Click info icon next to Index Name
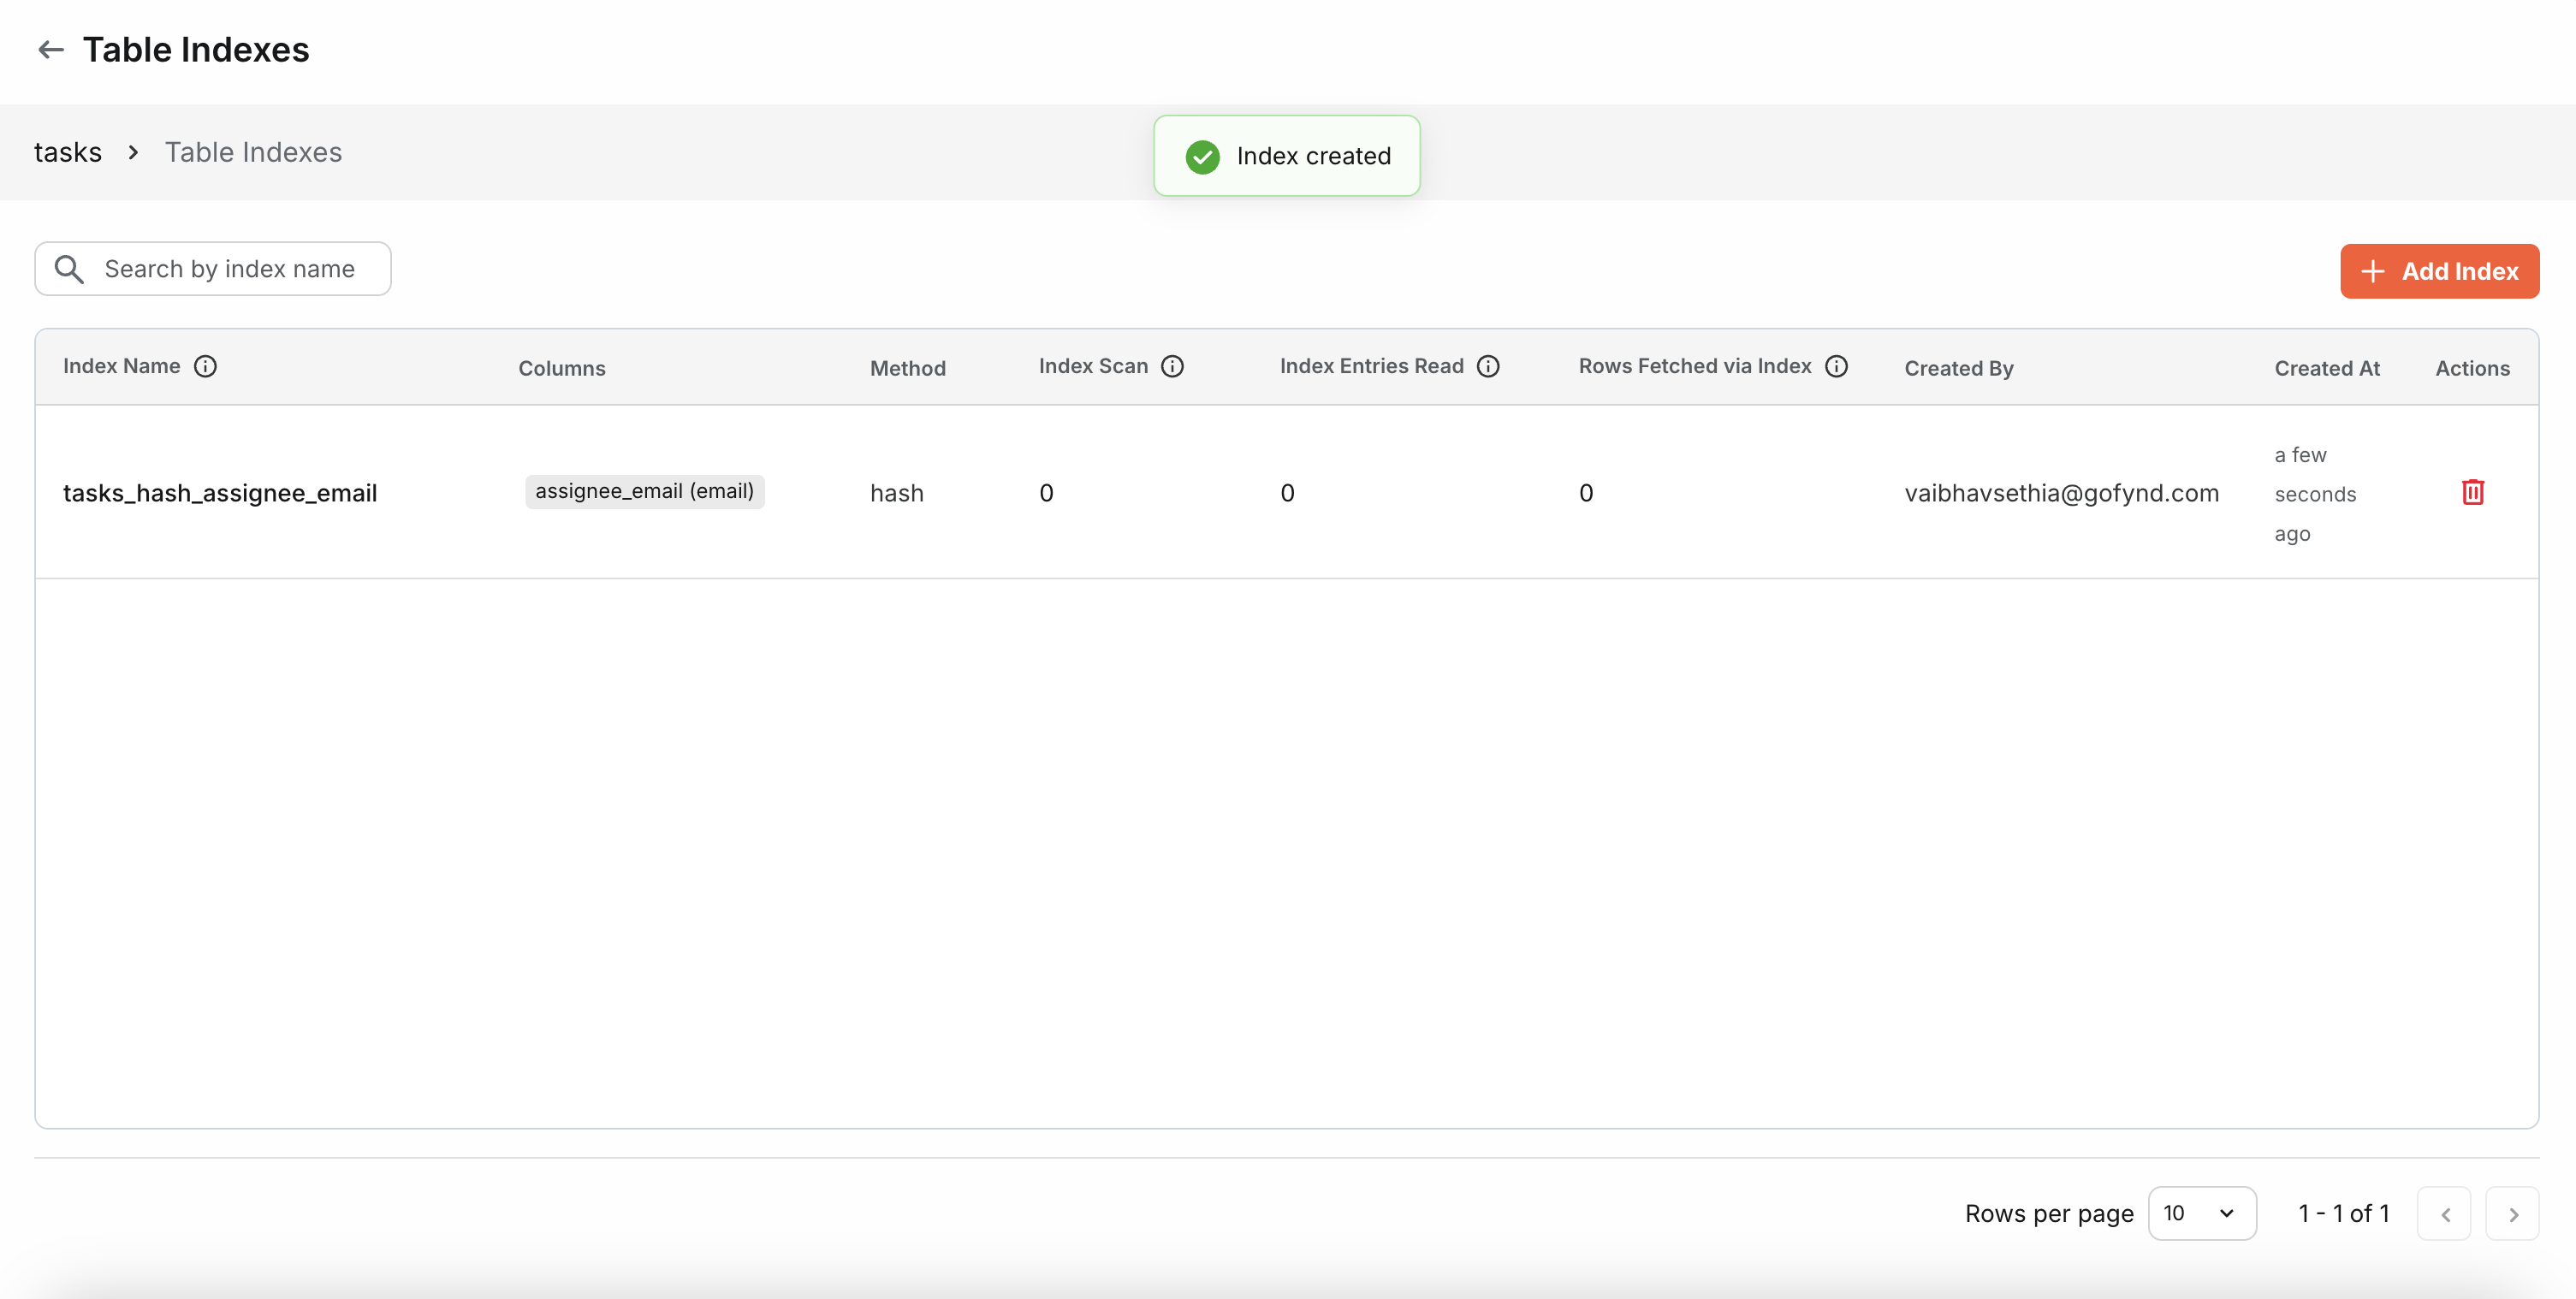The width and height of the screenshot is (2576, 1299). pos(205,366)
